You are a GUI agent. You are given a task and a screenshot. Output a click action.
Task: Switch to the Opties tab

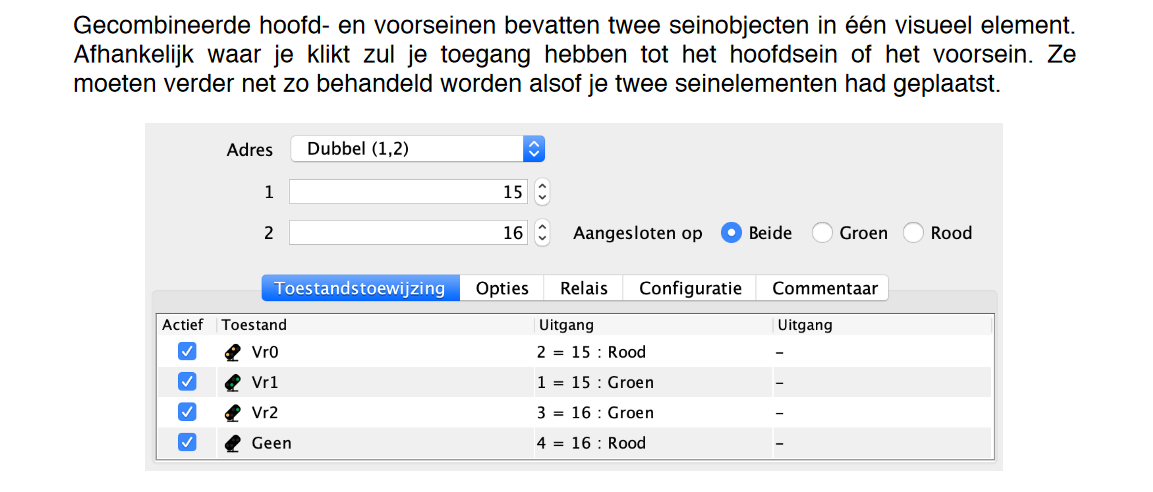[502, 288]
